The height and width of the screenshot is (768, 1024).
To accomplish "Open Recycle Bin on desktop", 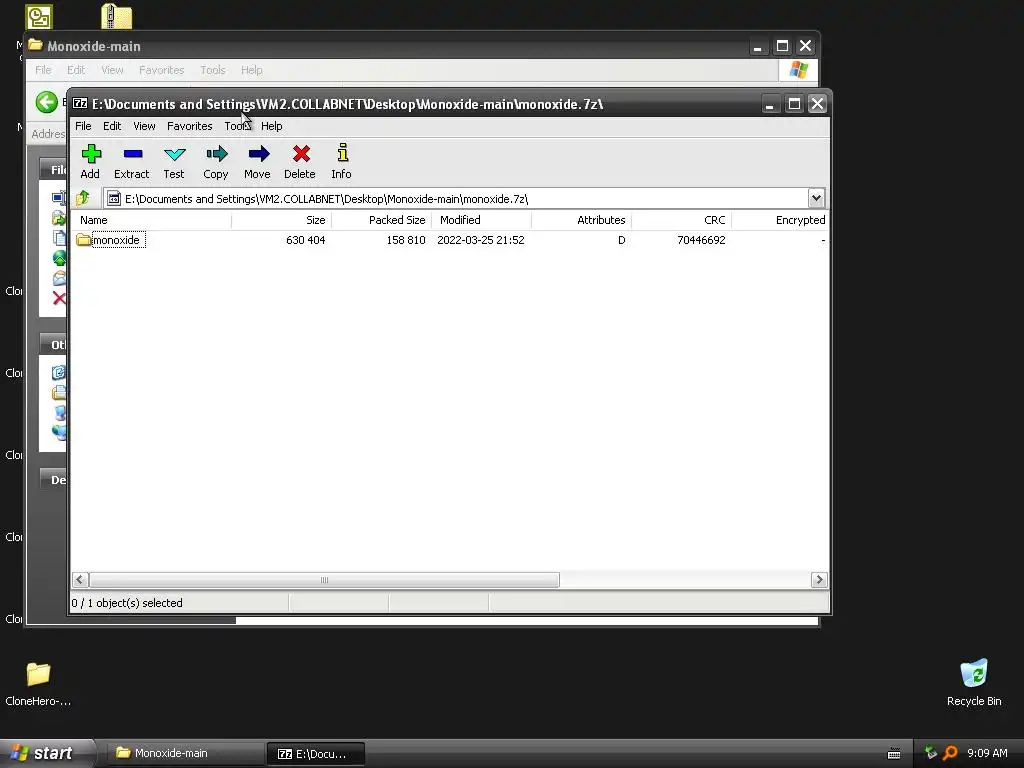I will pyautogui.click(x=974, y=682).
